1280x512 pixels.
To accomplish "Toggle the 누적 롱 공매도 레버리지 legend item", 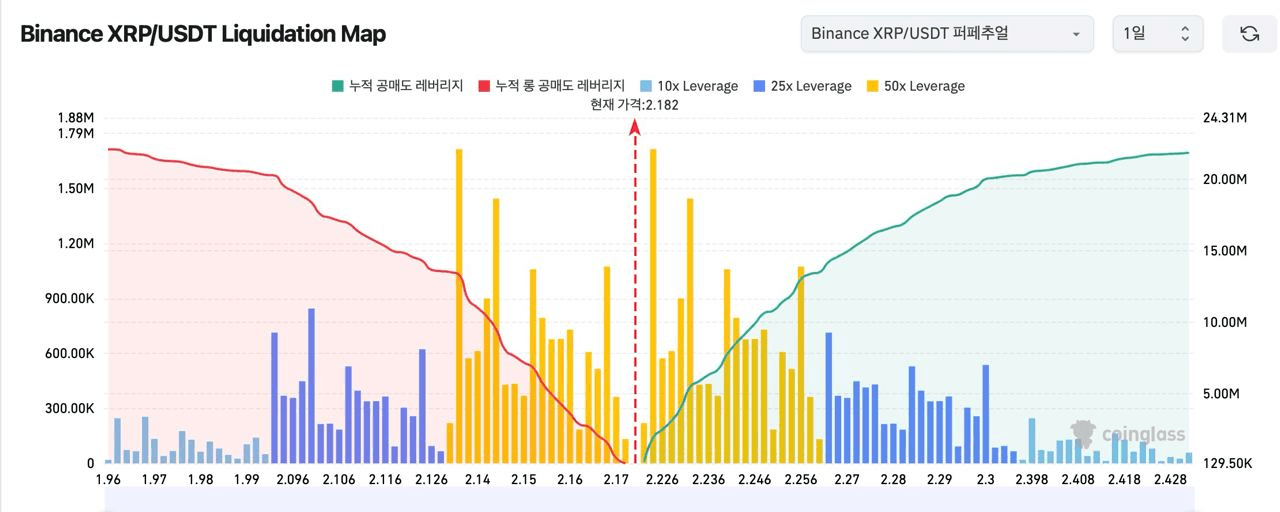I will click(551, 86).
